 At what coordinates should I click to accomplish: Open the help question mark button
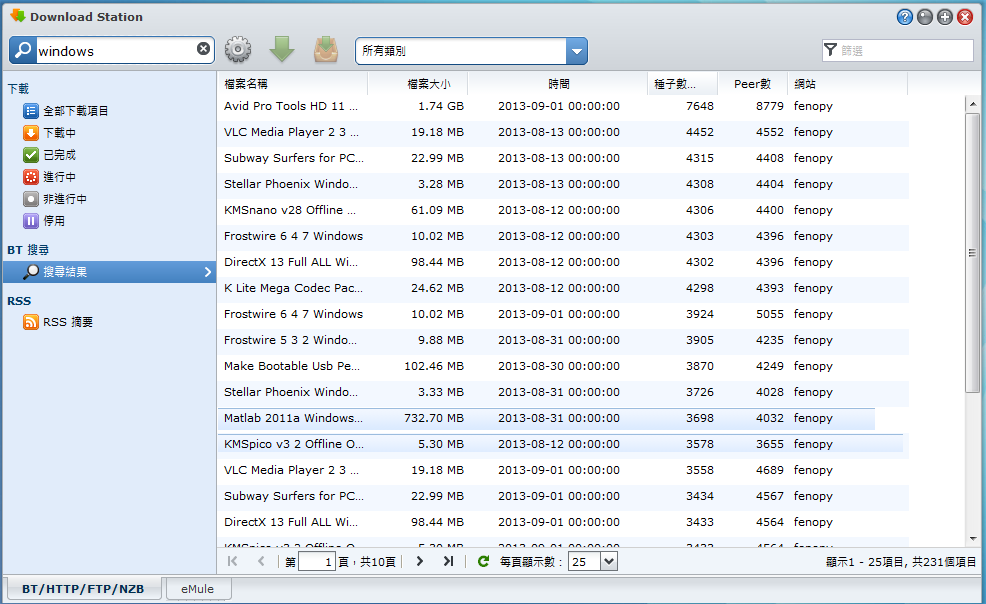tap(904, 17)
